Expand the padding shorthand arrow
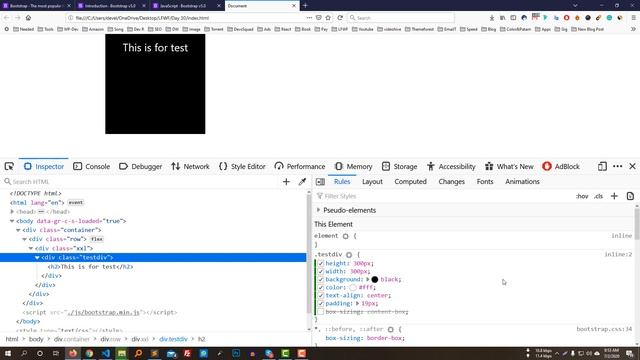Viewport: 640px width, 360px height. [357, 304]
